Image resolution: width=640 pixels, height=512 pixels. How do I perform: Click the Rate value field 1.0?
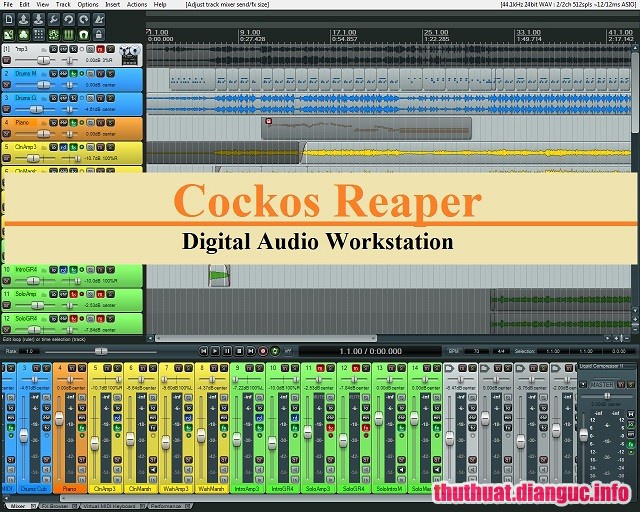(x=29, y=351)
